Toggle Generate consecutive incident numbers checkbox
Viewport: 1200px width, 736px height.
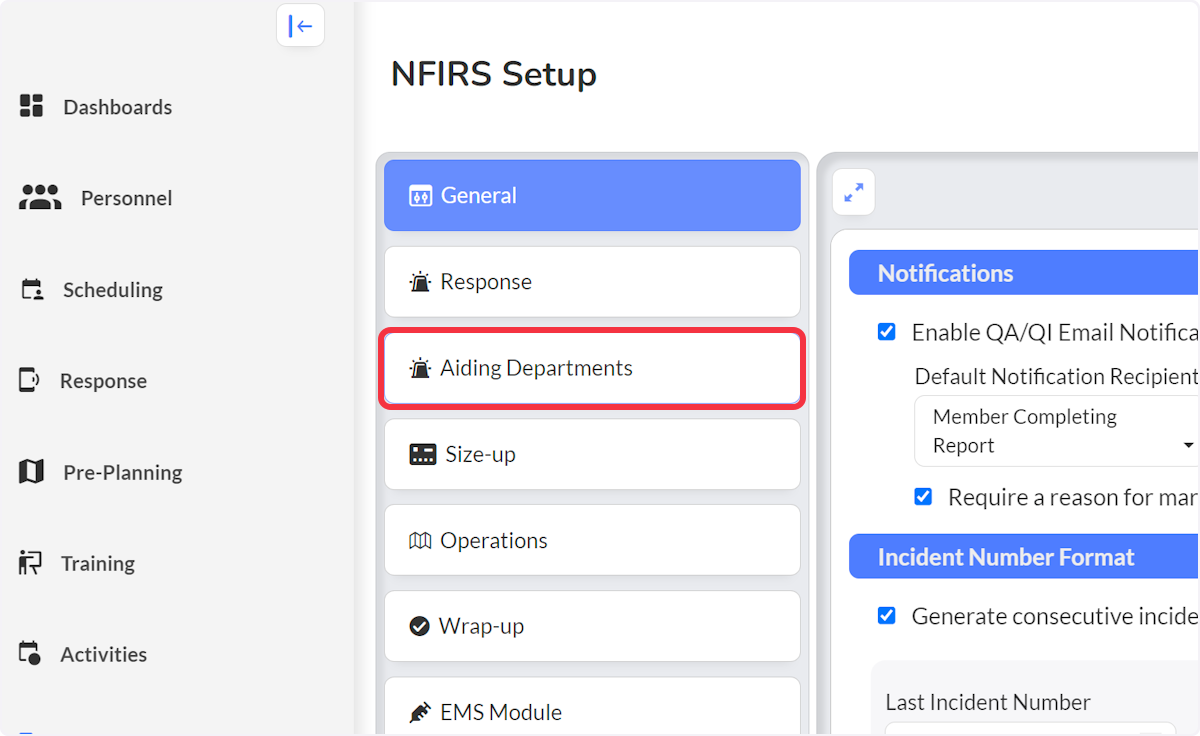pos(887,615)
